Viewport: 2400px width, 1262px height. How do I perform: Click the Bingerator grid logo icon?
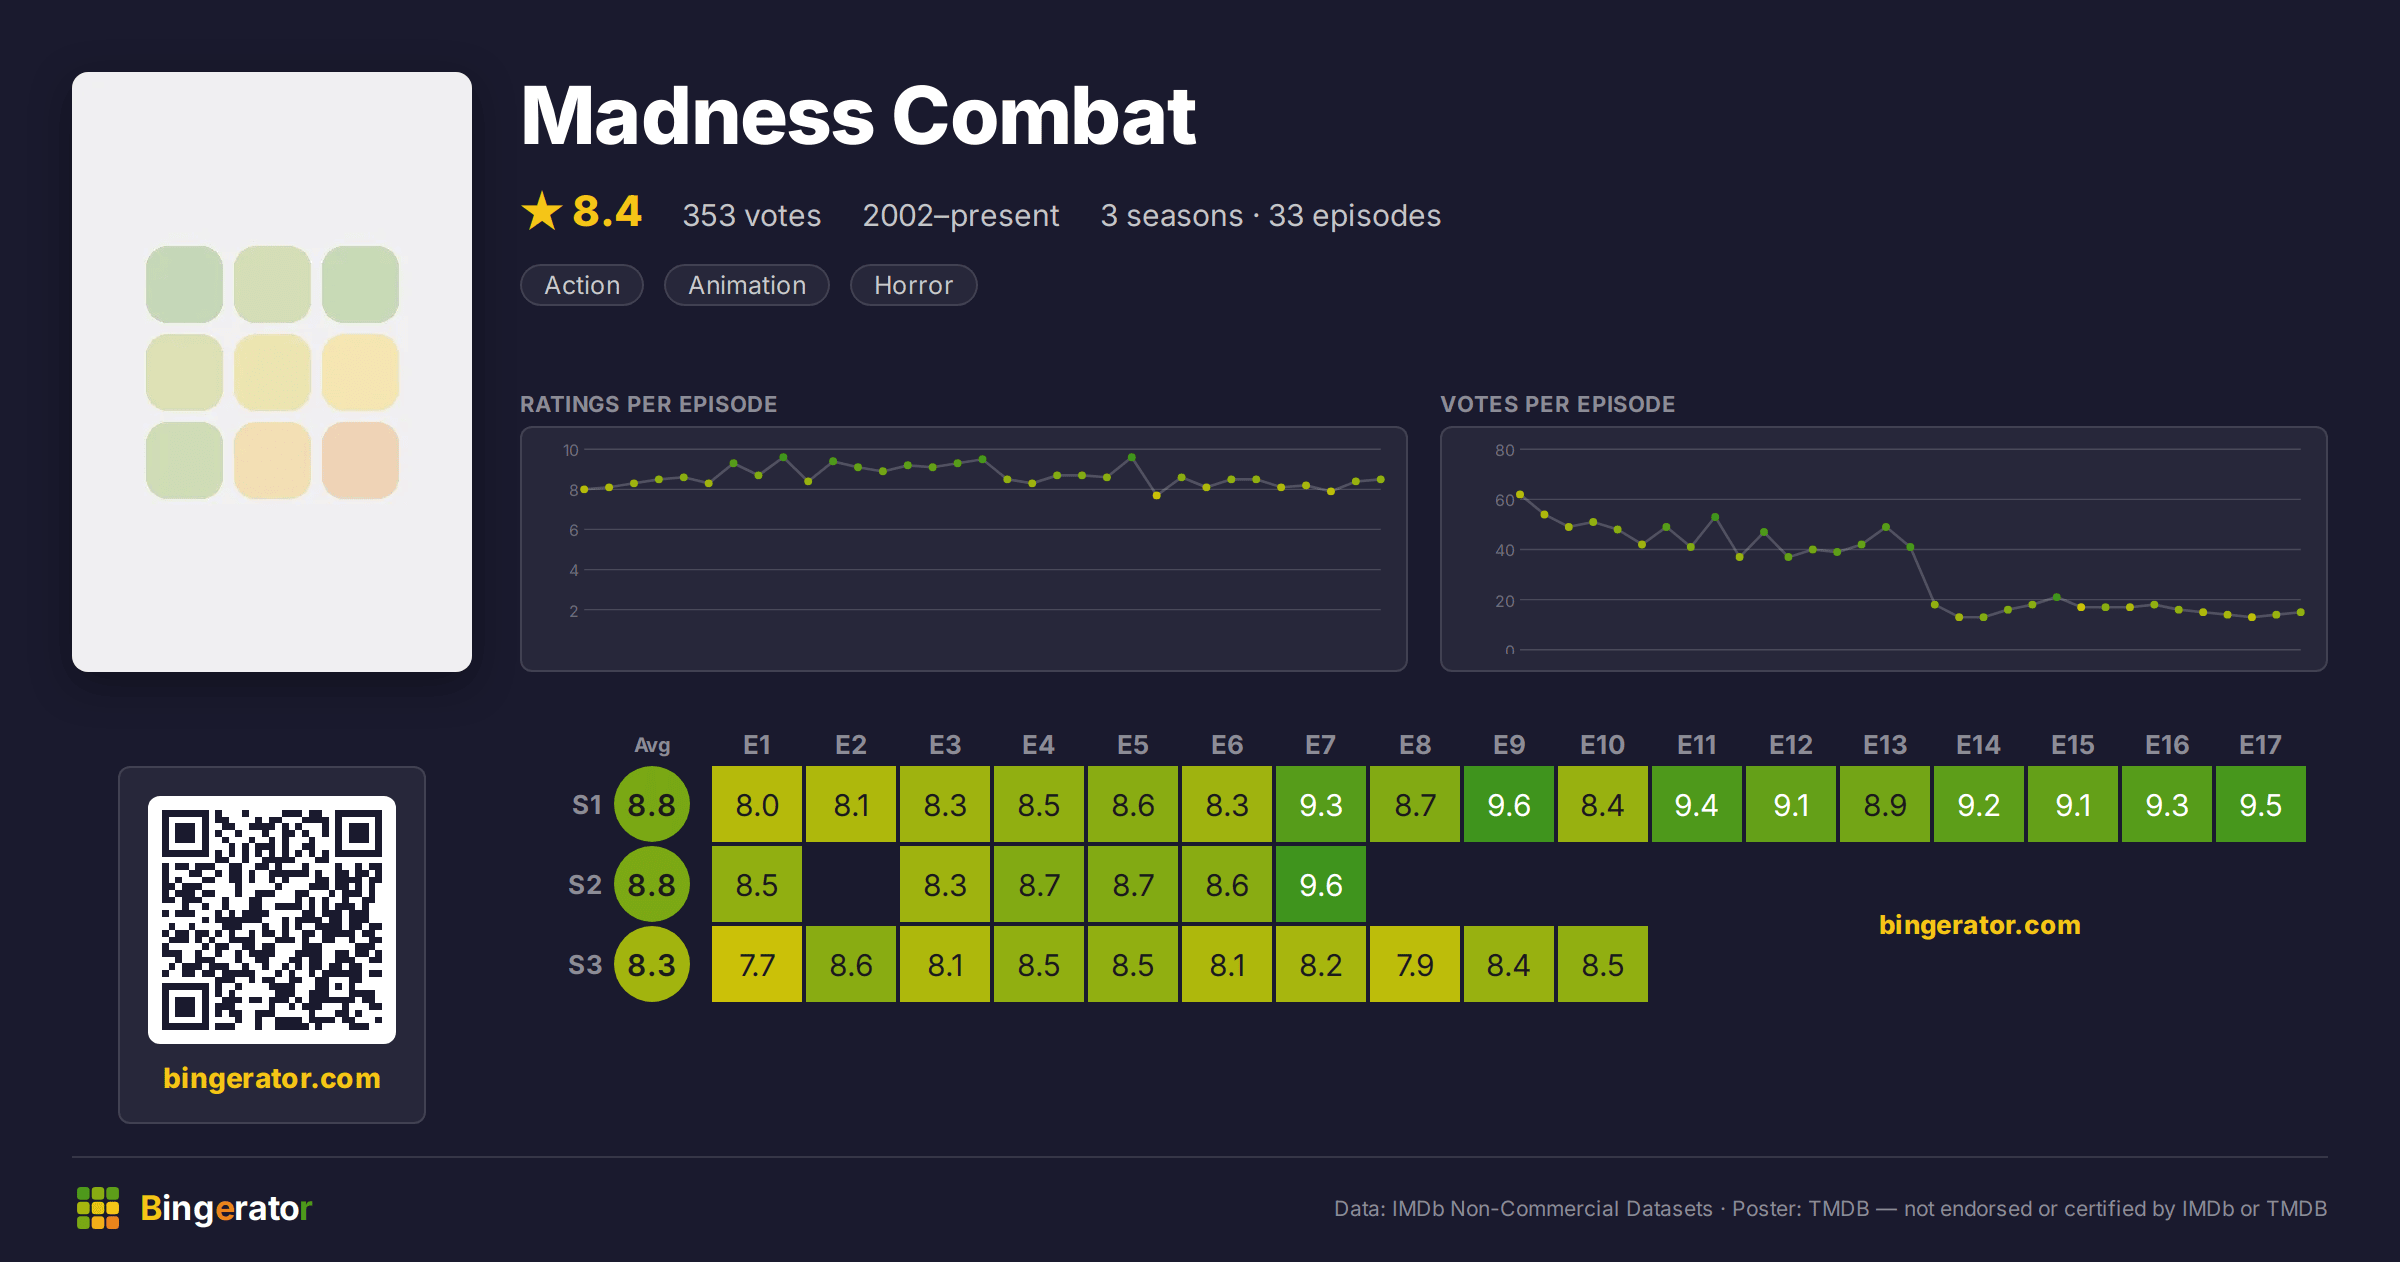[x=98, y=1208]
